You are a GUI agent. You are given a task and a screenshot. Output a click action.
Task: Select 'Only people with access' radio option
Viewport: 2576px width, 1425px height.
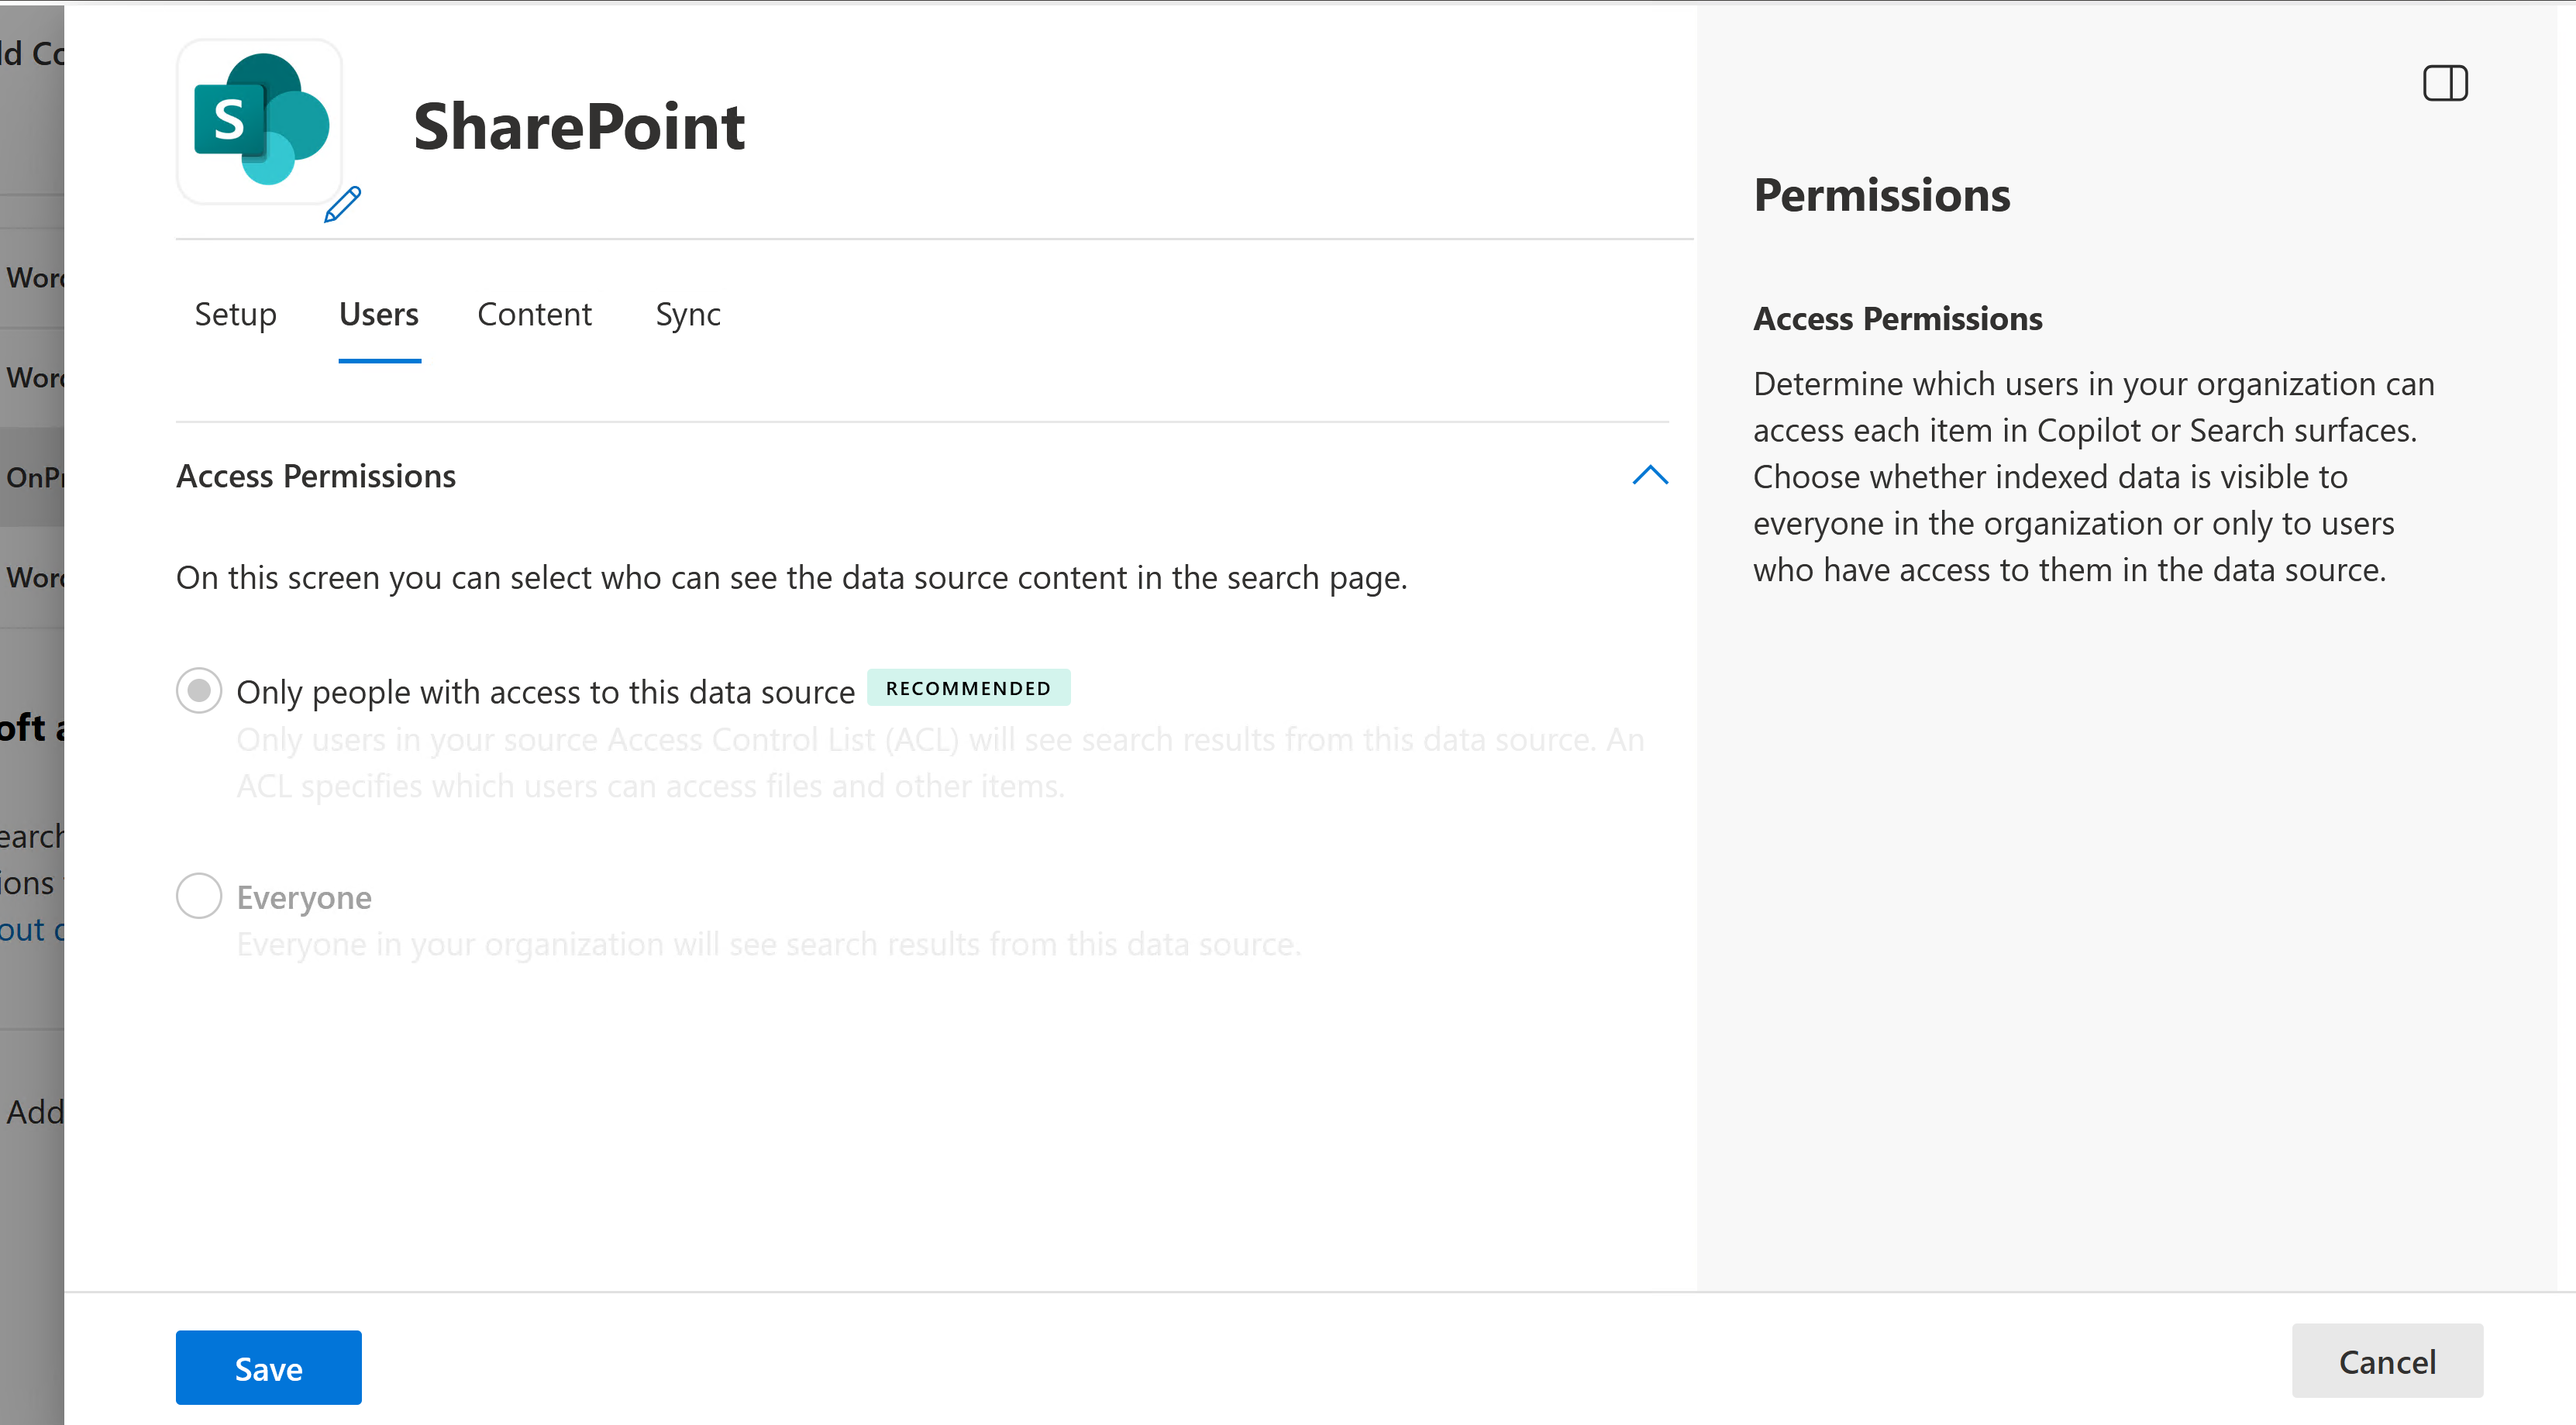tap(199, 691)
